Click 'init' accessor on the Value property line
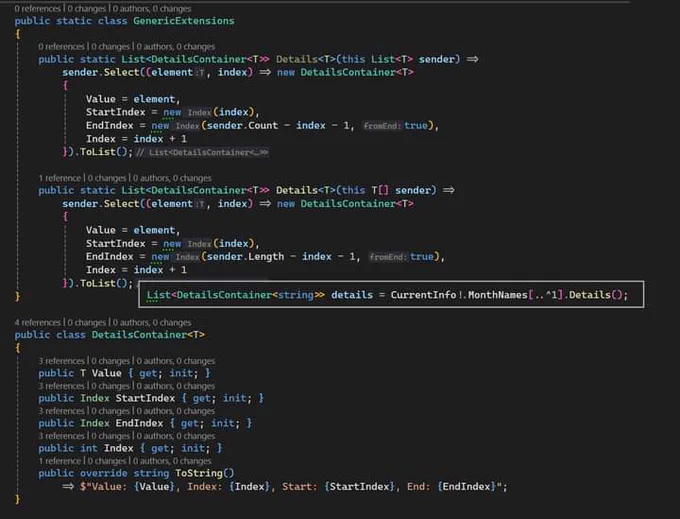 point(181,373)
